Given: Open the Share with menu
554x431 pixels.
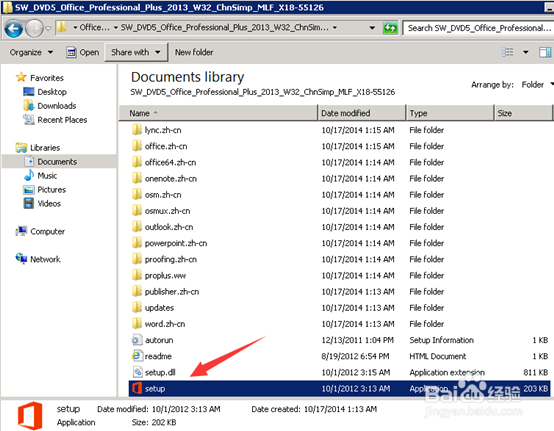Looking at the screenshot, I should pyautogui.click(x=136, y=52).
